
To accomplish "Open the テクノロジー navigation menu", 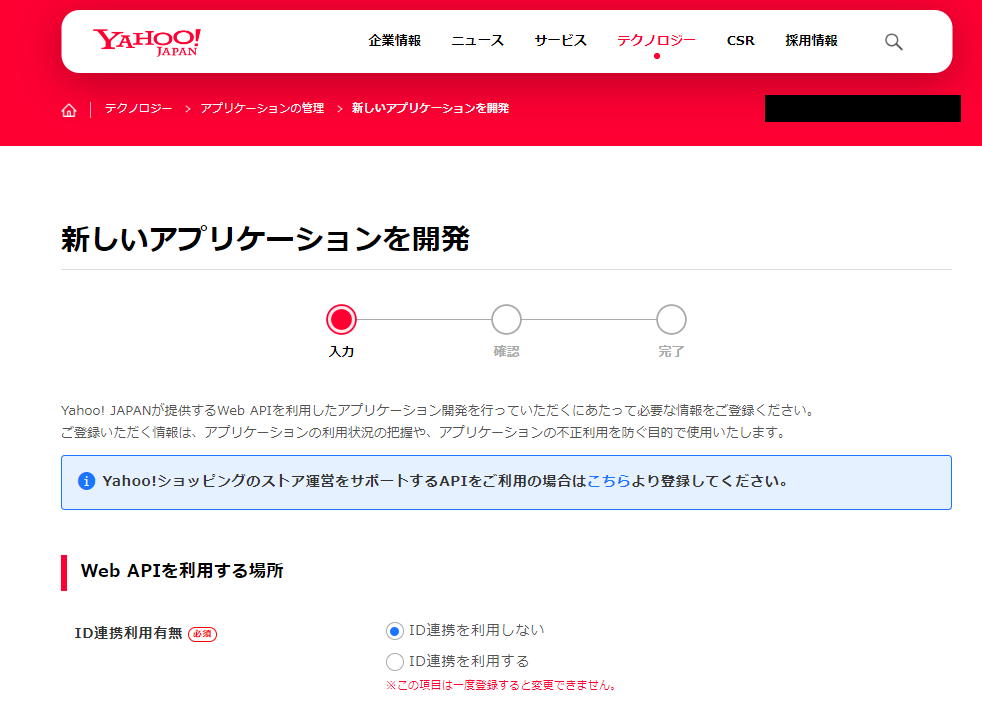I will (657, 41).
